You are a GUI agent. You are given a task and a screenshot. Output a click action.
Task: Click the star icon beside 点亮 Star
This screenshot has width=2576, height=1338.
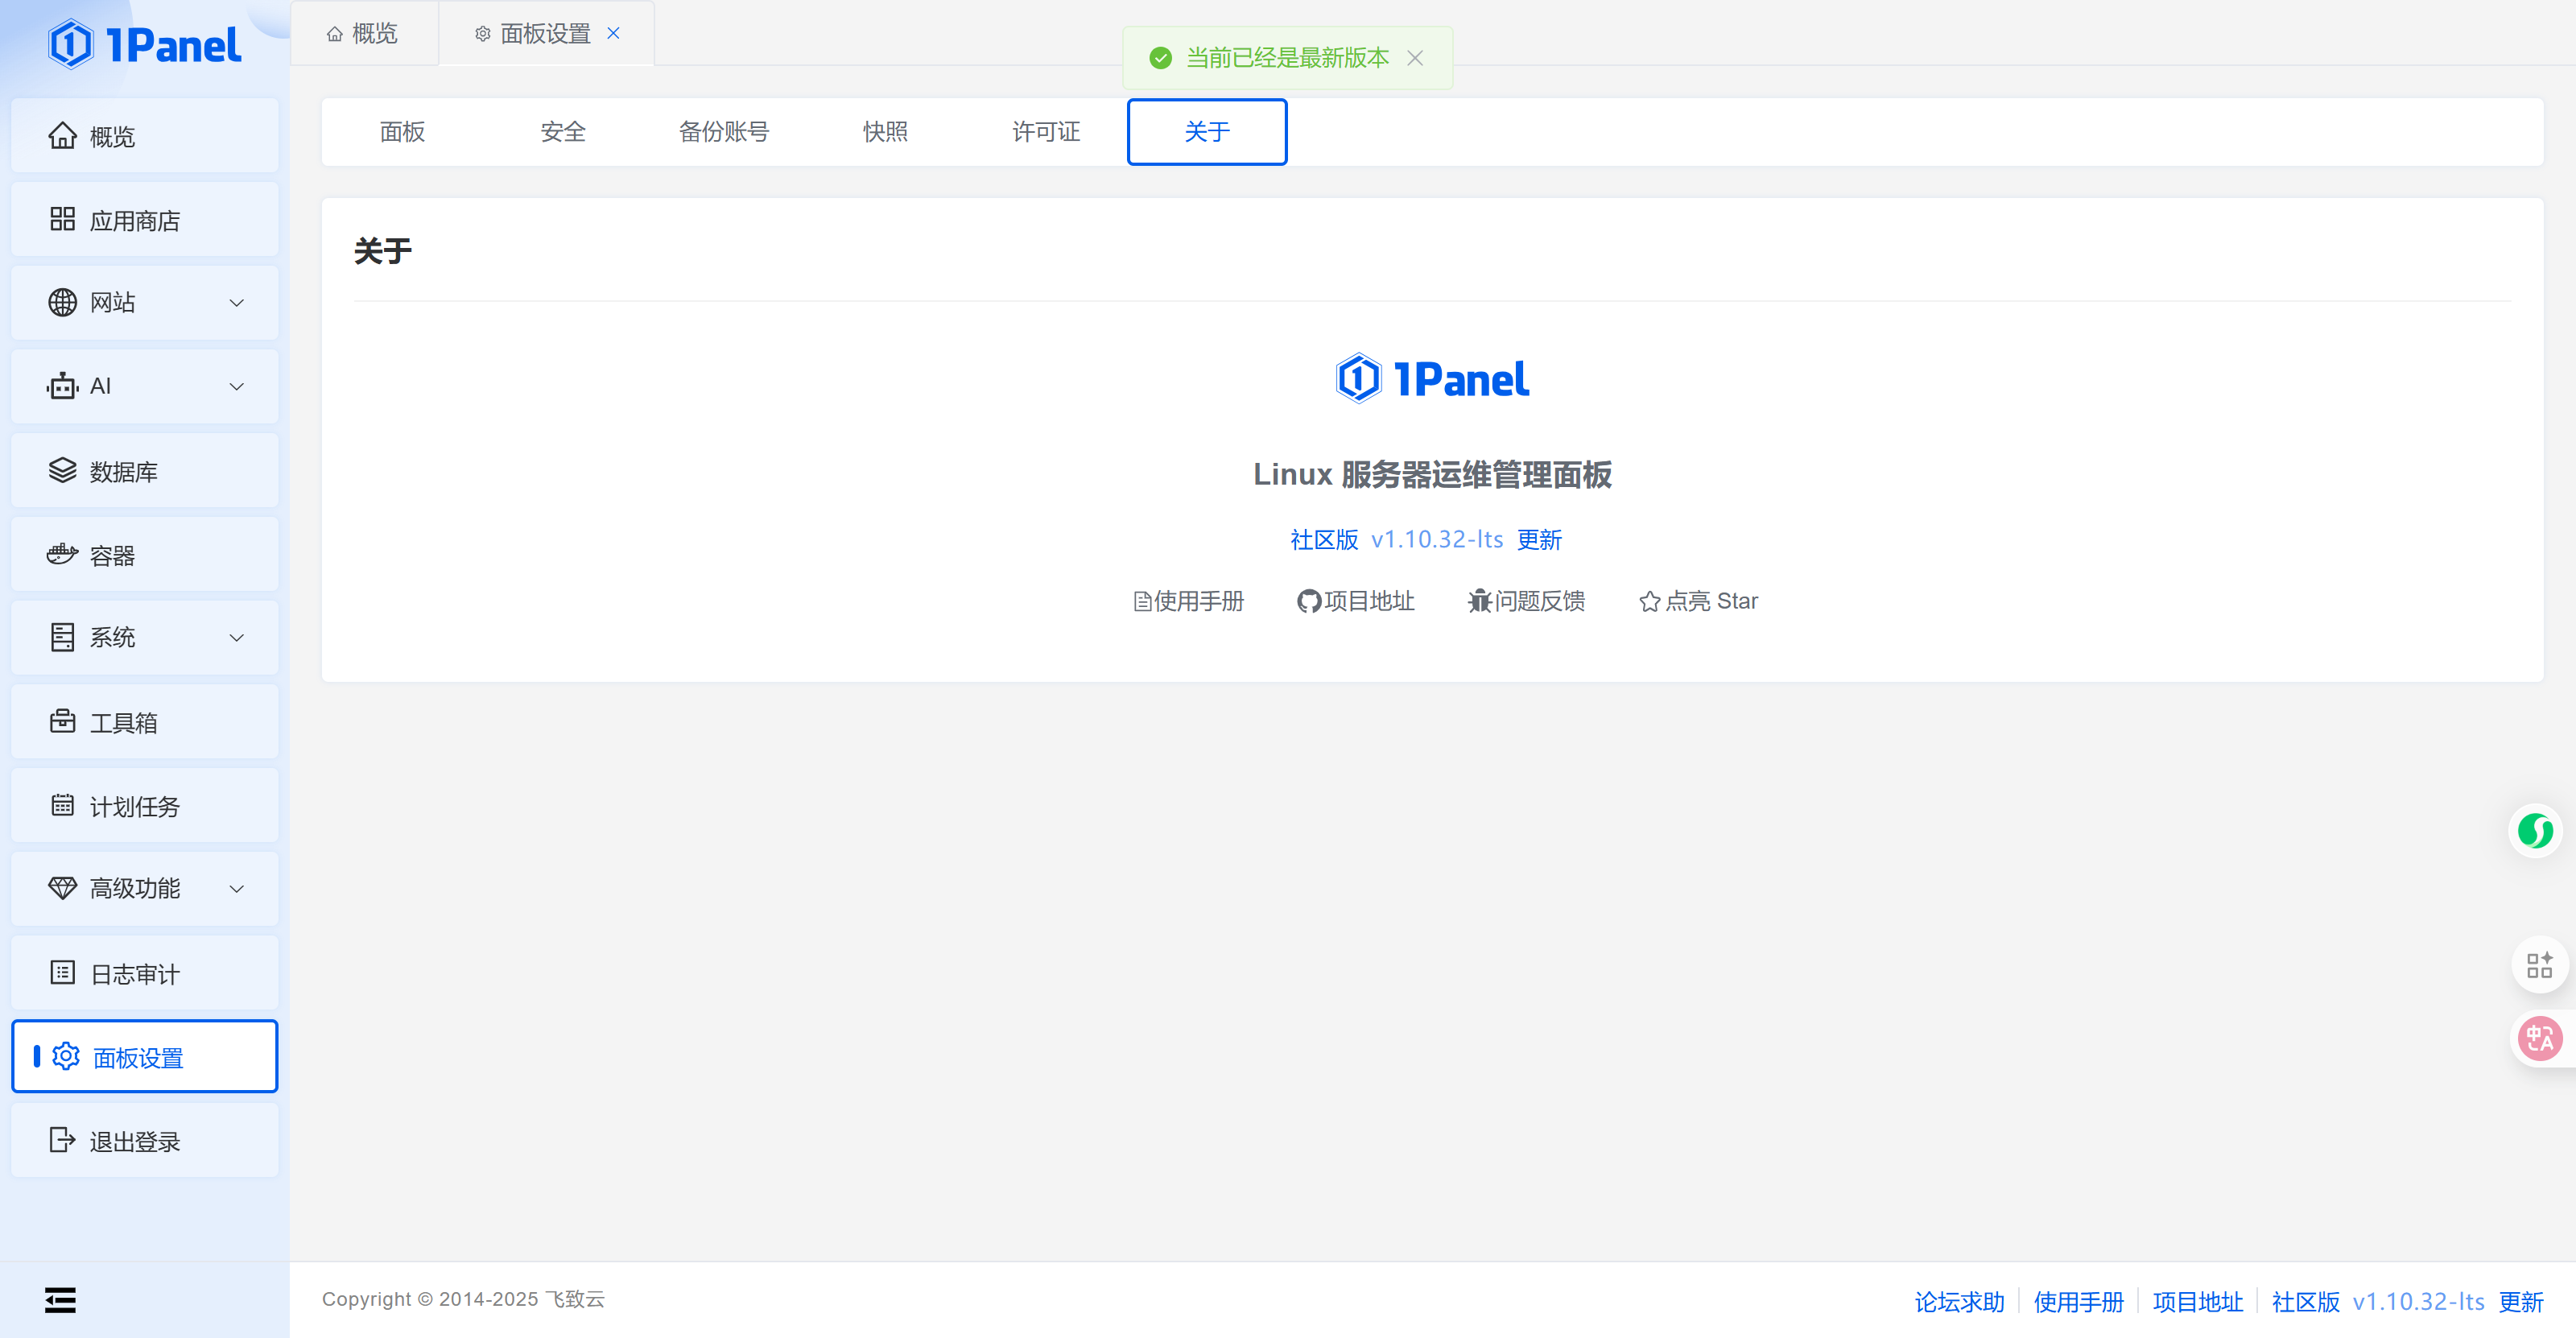tap(1650, 601)
